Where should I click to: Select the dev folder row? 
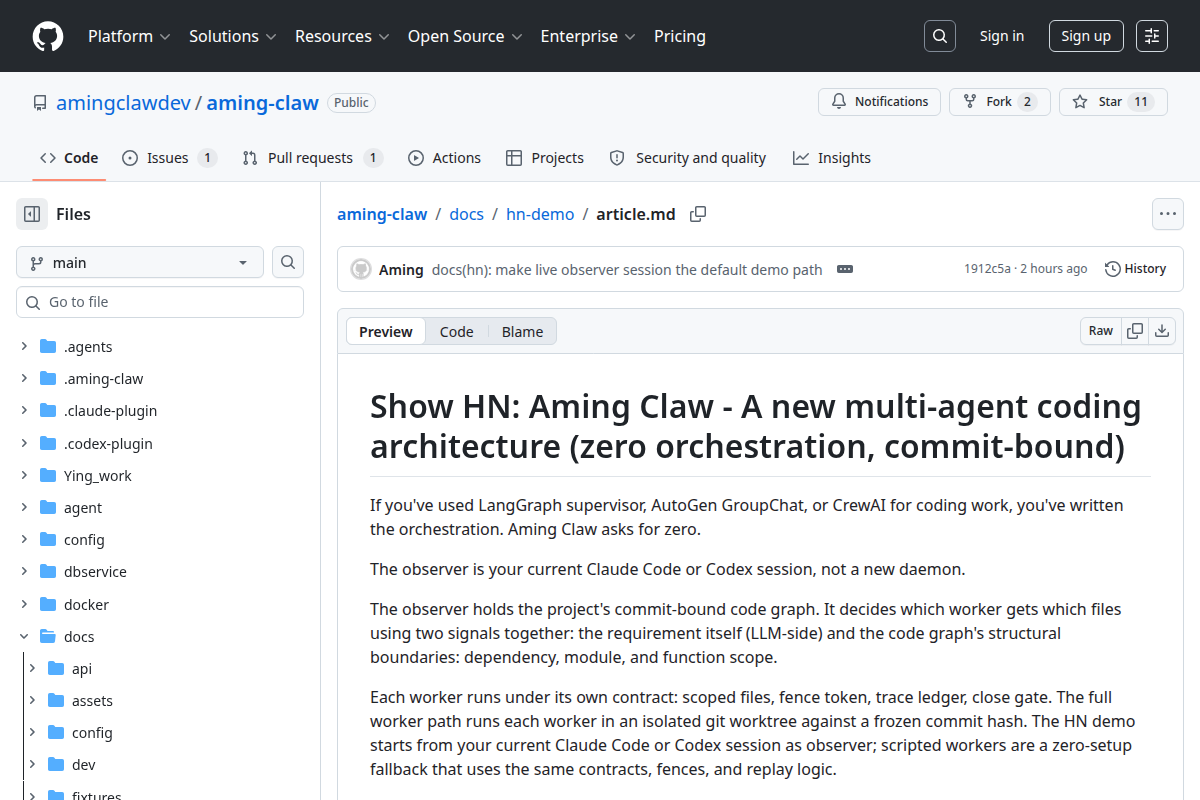[164, 765]
